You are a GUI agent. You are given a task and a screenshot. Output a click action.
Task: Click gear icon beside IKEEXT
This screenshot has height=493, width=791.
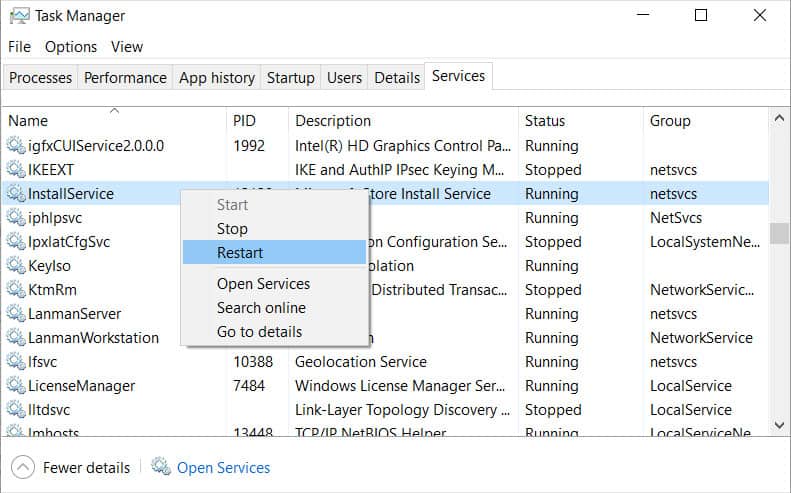(16, 170)
